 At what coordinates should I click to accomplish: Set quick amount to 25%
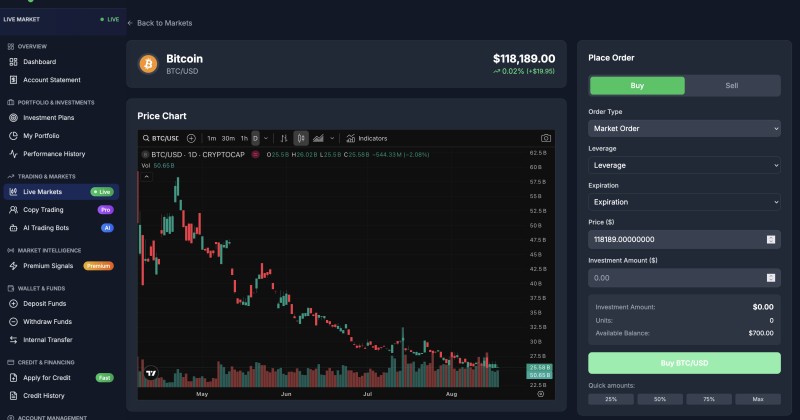[x=611, y=399]
